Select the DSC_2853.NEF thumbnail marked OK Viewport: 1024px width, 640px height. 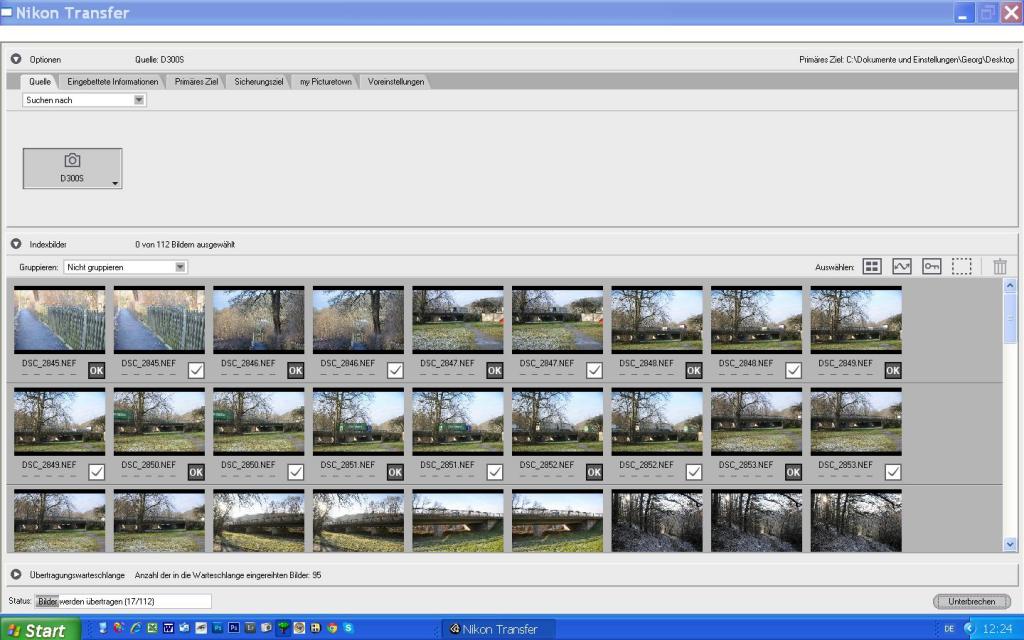pyautogui.click(x=756, y=421)
